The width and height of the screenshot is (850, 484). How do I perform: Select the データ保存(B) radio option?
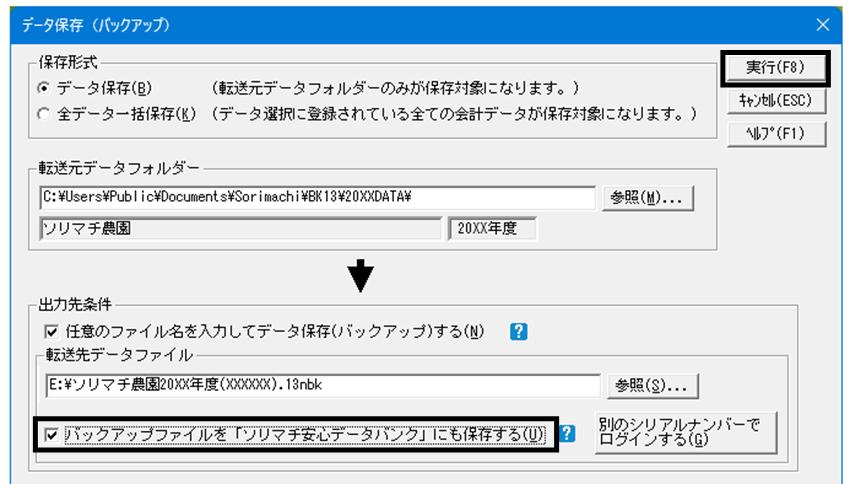coord(44,87)
